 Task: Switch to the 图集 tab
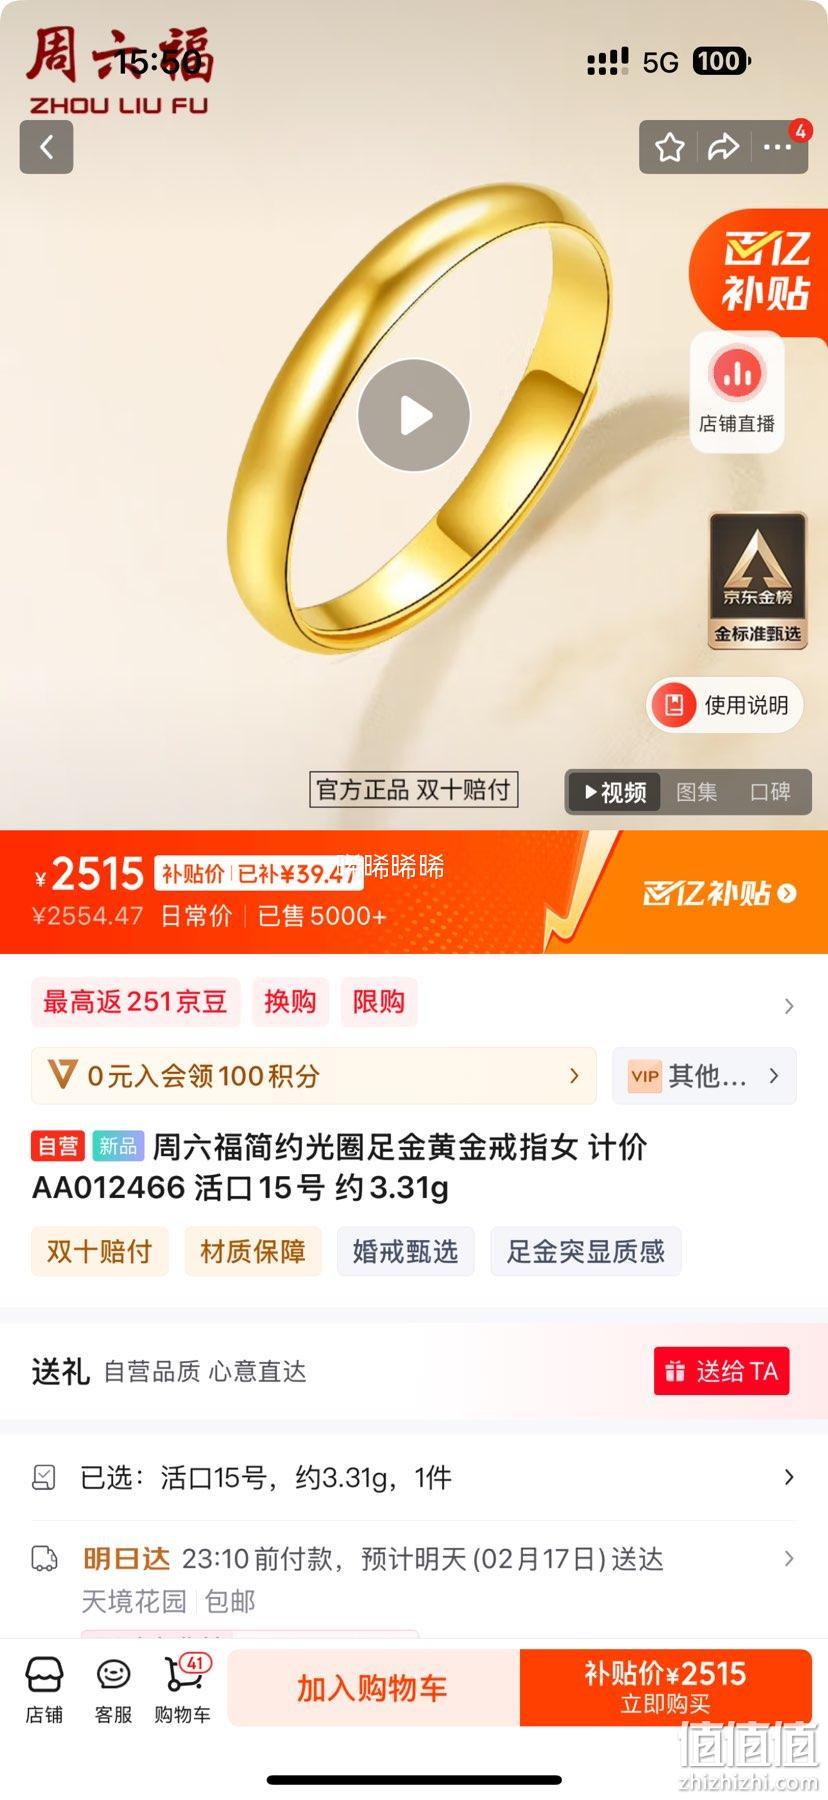point(696,792)
